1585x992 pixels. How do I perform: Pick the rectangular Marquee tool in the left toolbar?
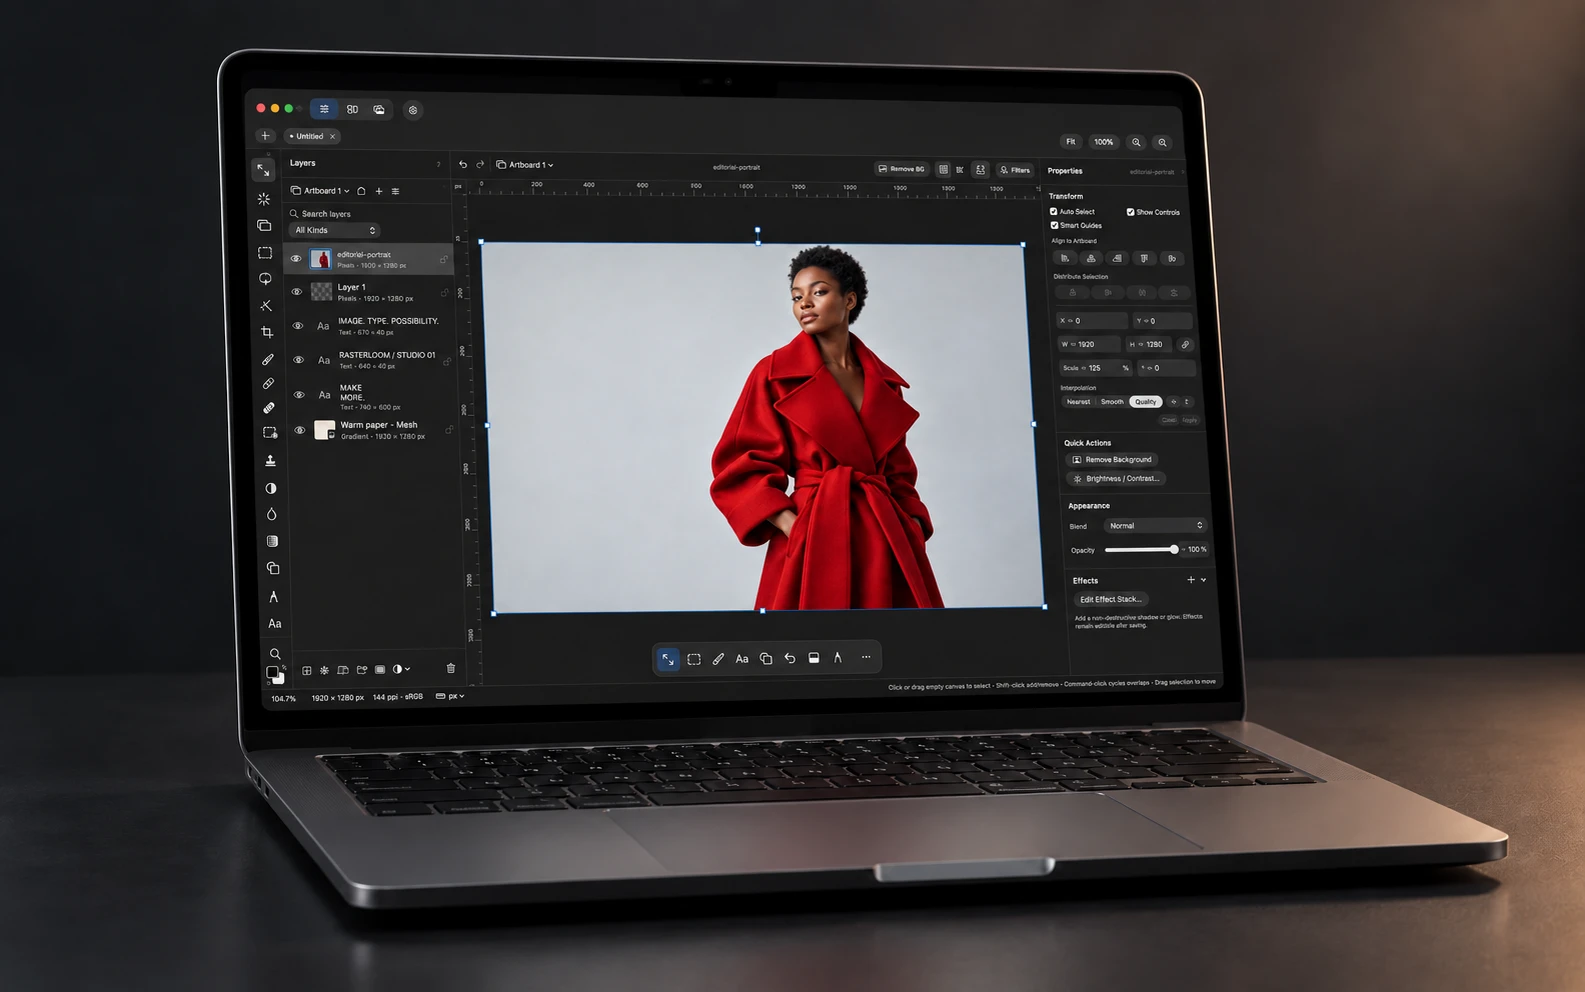click(265, 253)
